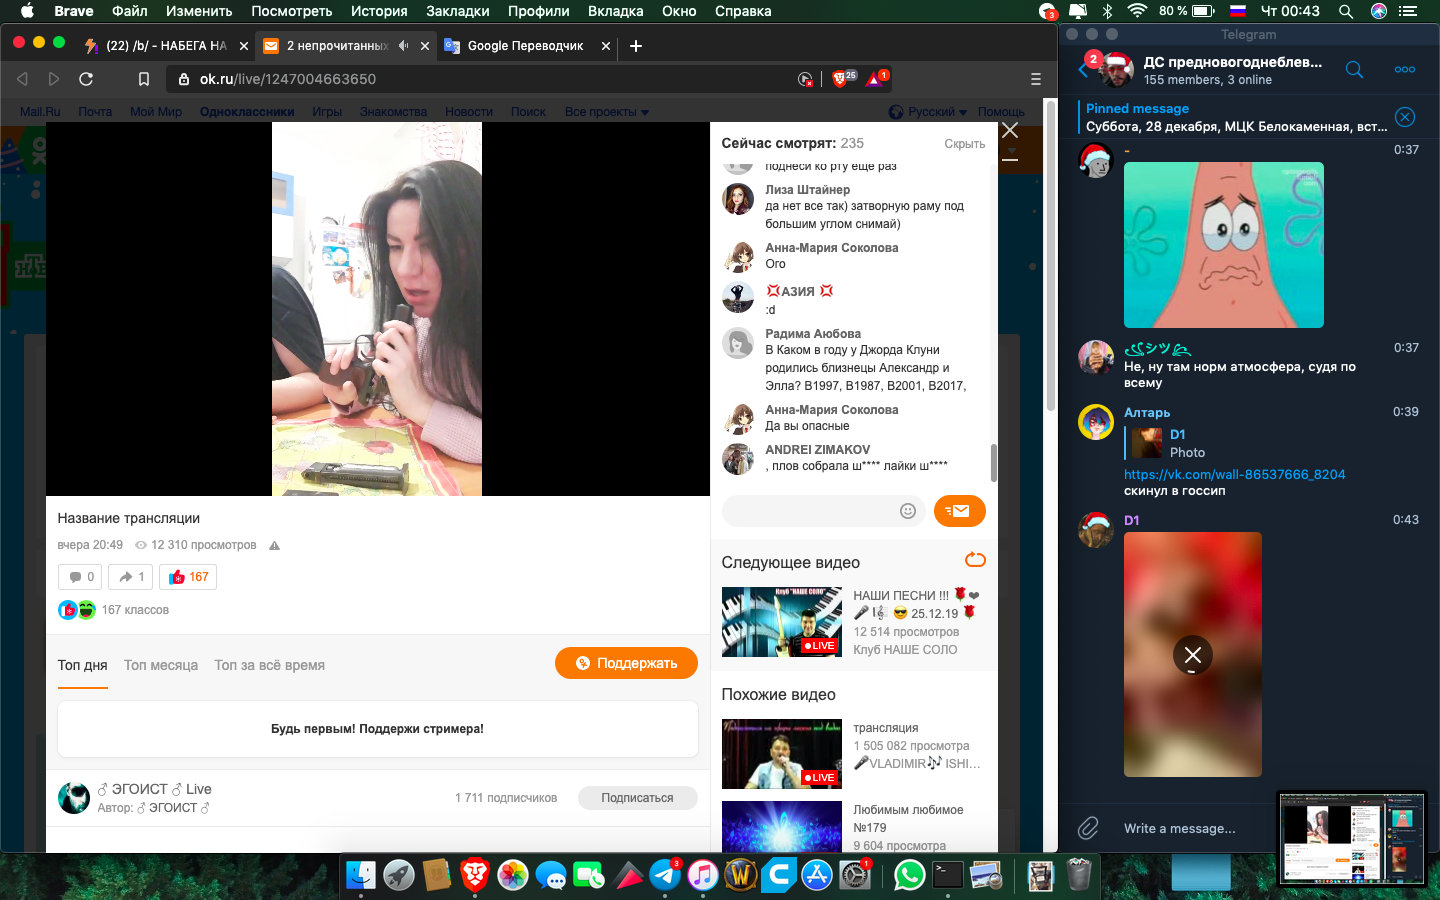Open Telegram chat more-options menu

point(1404,69)
